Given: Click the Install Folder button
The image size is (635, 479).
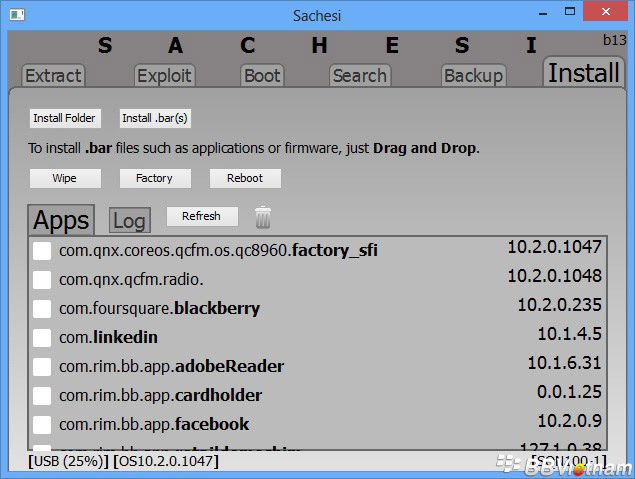Looking at the screenshot, I should click(65, 118).
